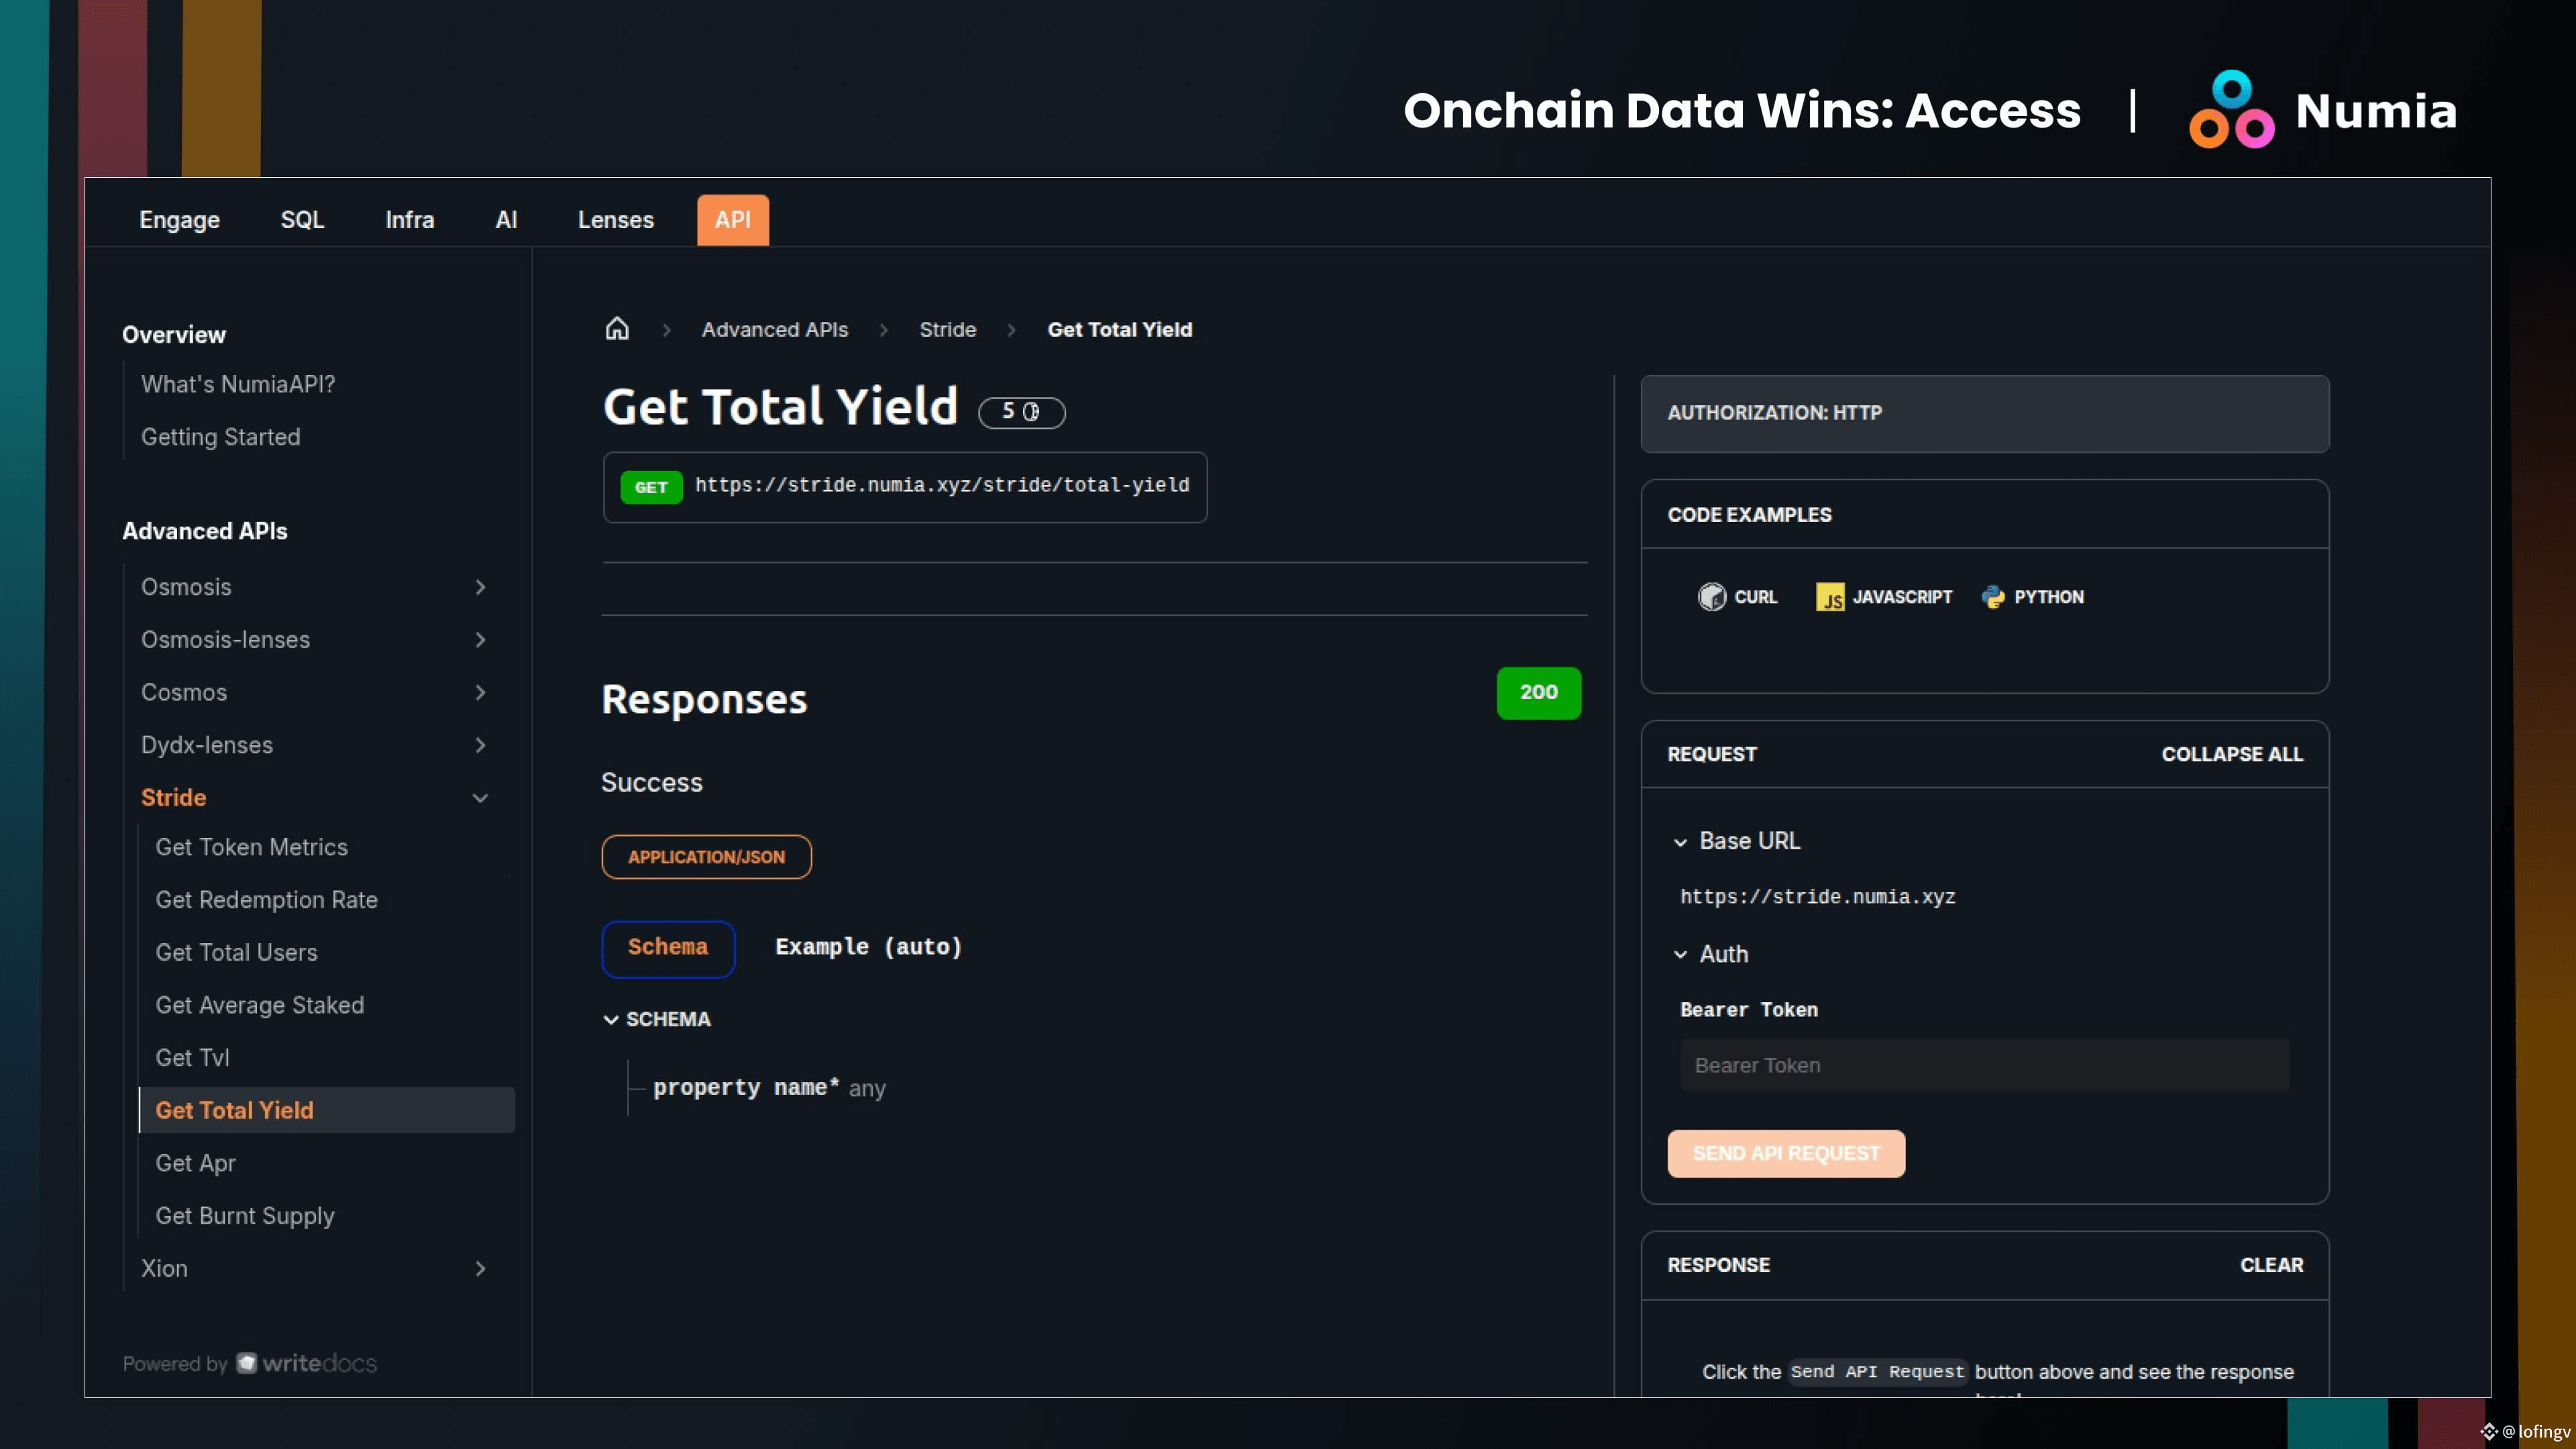Open the Lenses tab
This screenshot has height=1449, width=2576.
[x=615, y=220]
